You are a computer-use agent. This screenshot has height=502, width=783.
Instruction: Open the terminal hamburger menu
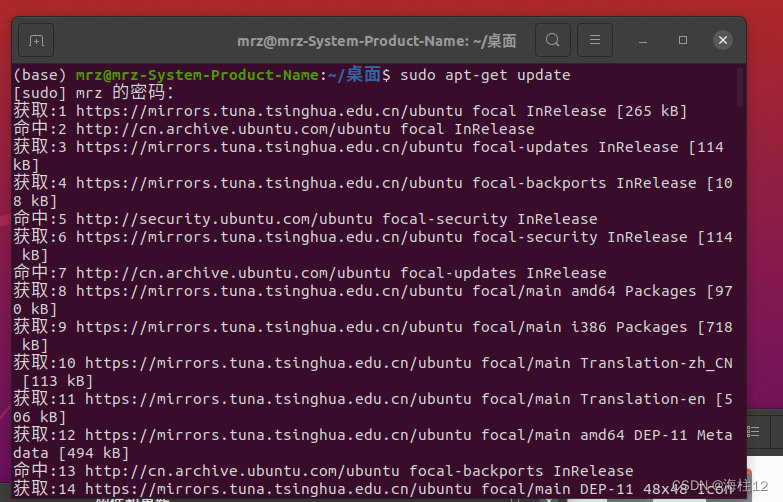point(595,40)
